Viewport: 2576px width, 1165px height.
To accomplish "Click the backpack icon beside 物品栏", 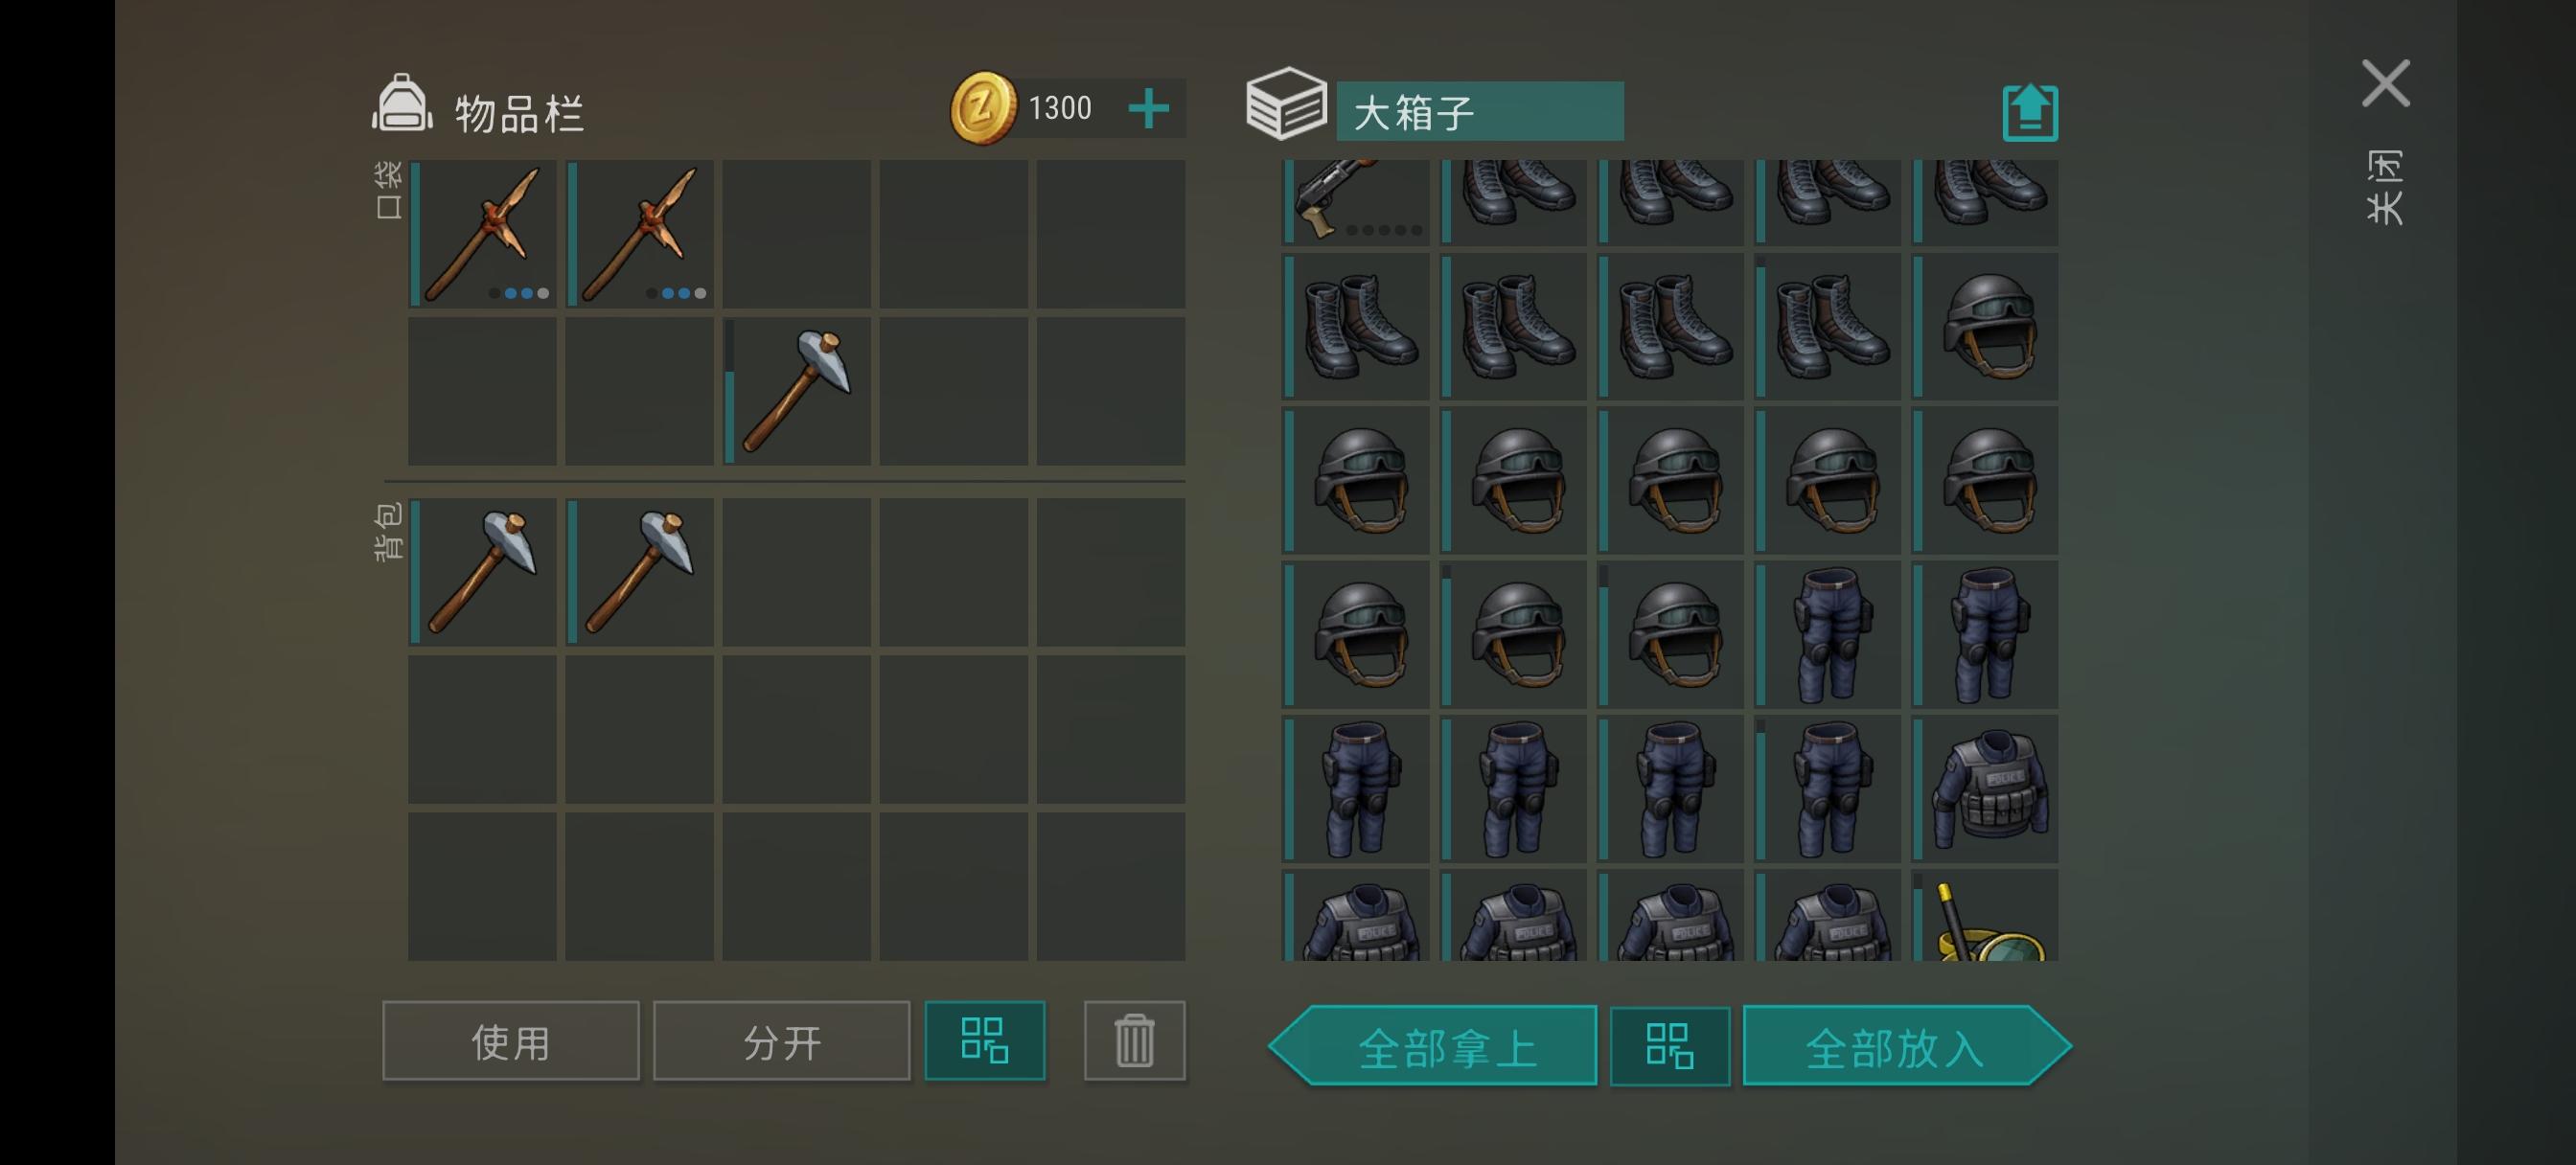I will [x=402, y=103].
